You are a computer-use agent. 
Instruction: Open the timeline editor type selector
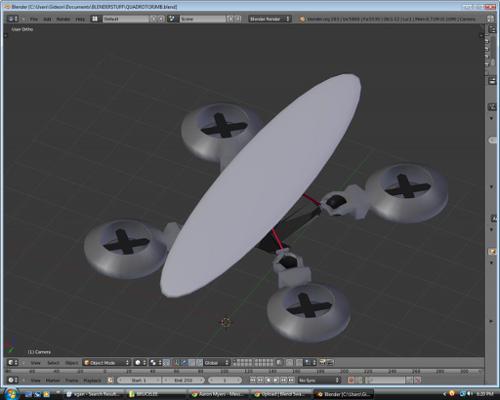click(13, 380)
